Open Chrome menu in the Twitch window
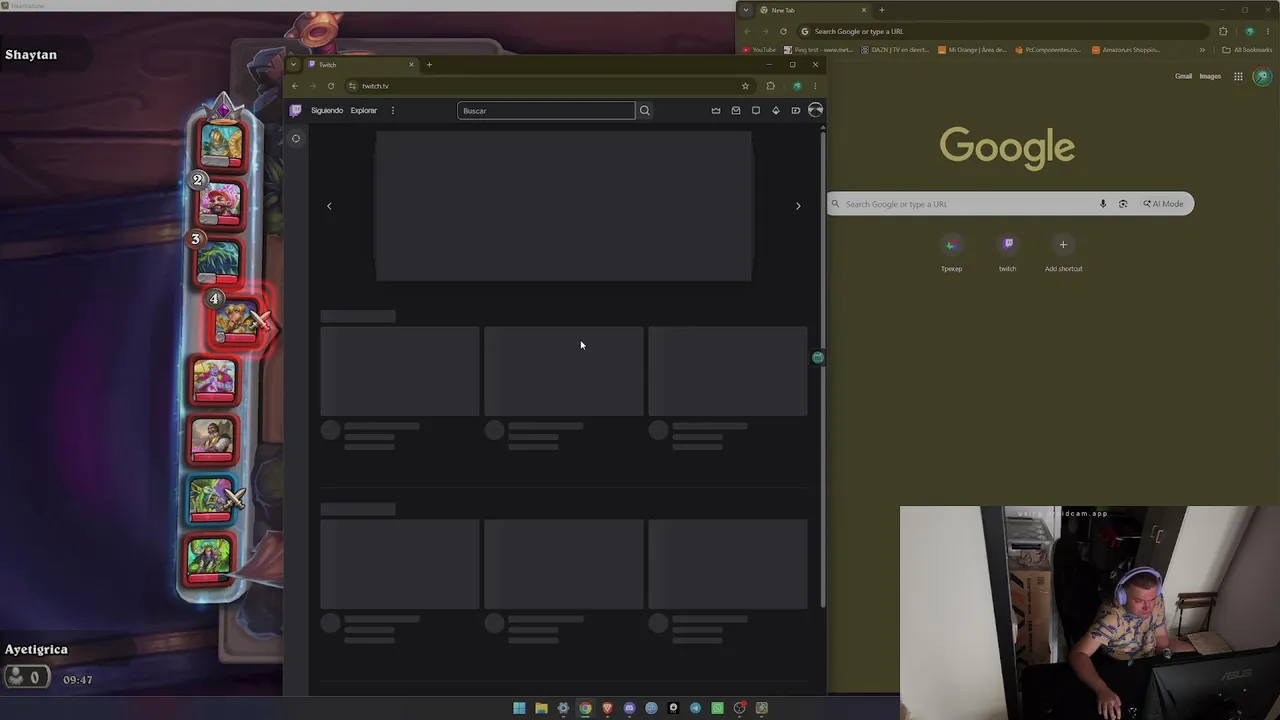Screen dimensions: 1280x720 (x=815, y=86)
